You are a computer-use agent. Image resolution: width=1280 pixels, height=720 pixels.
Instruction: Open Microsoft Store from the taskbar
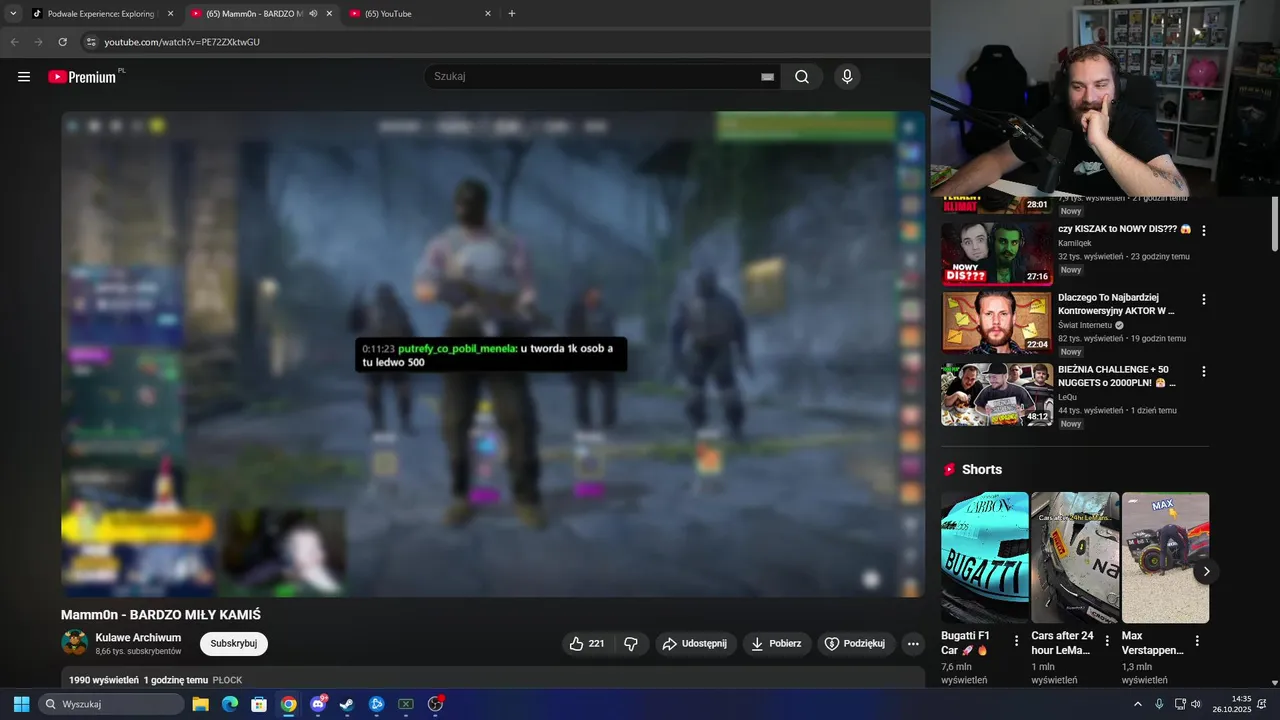pos(259,704)
